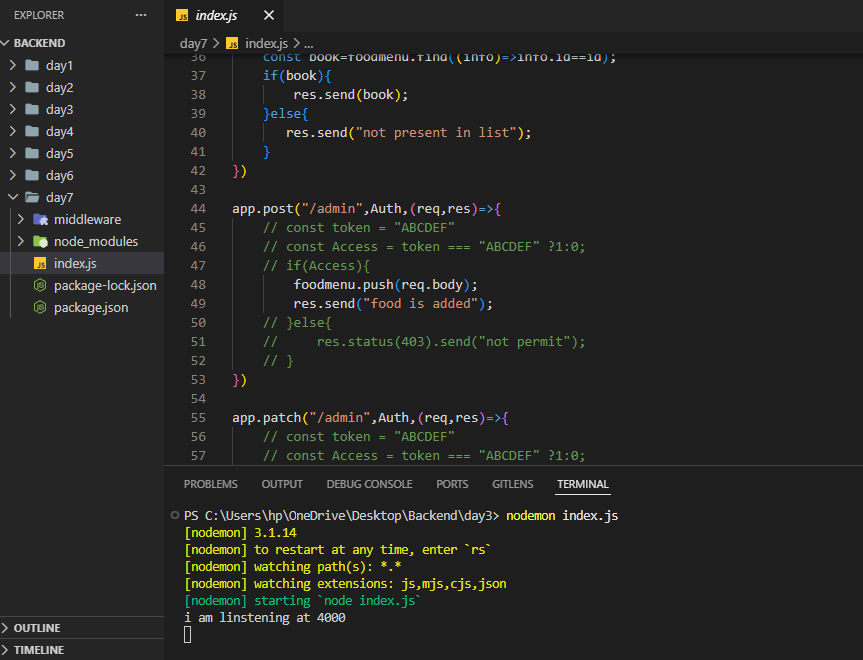Open package.json file
The image size is (863, 660).
click(x=91, y=307)
